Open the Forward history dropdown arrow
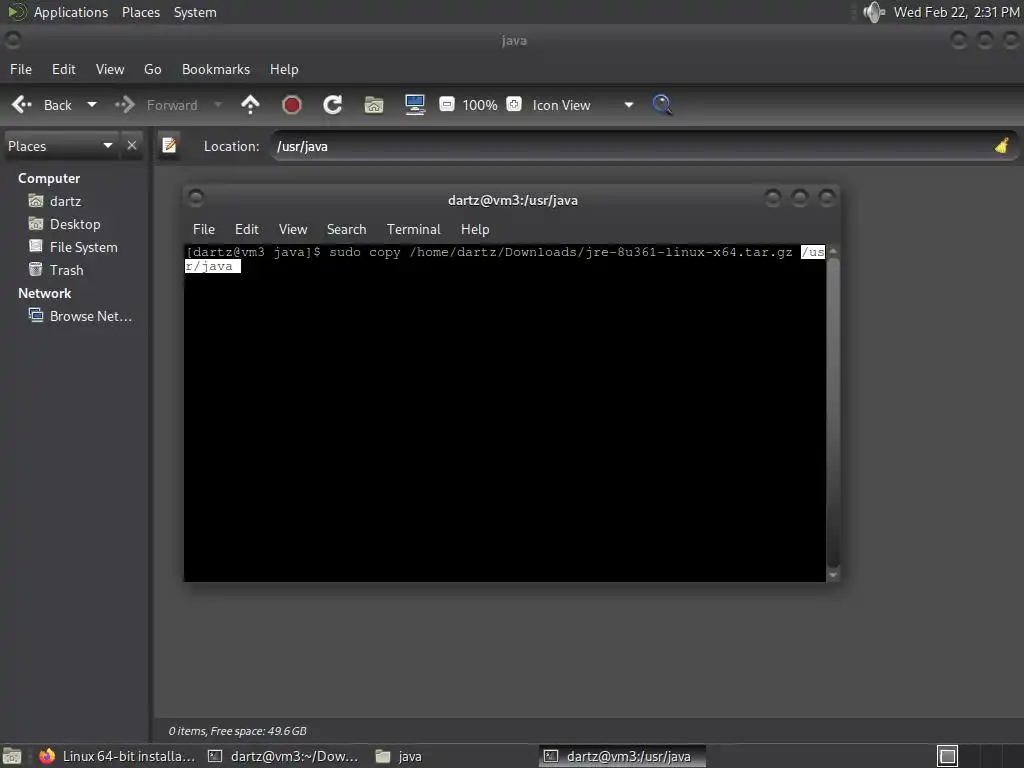Viewport: 1024px width, 768px height. point(218,105)
